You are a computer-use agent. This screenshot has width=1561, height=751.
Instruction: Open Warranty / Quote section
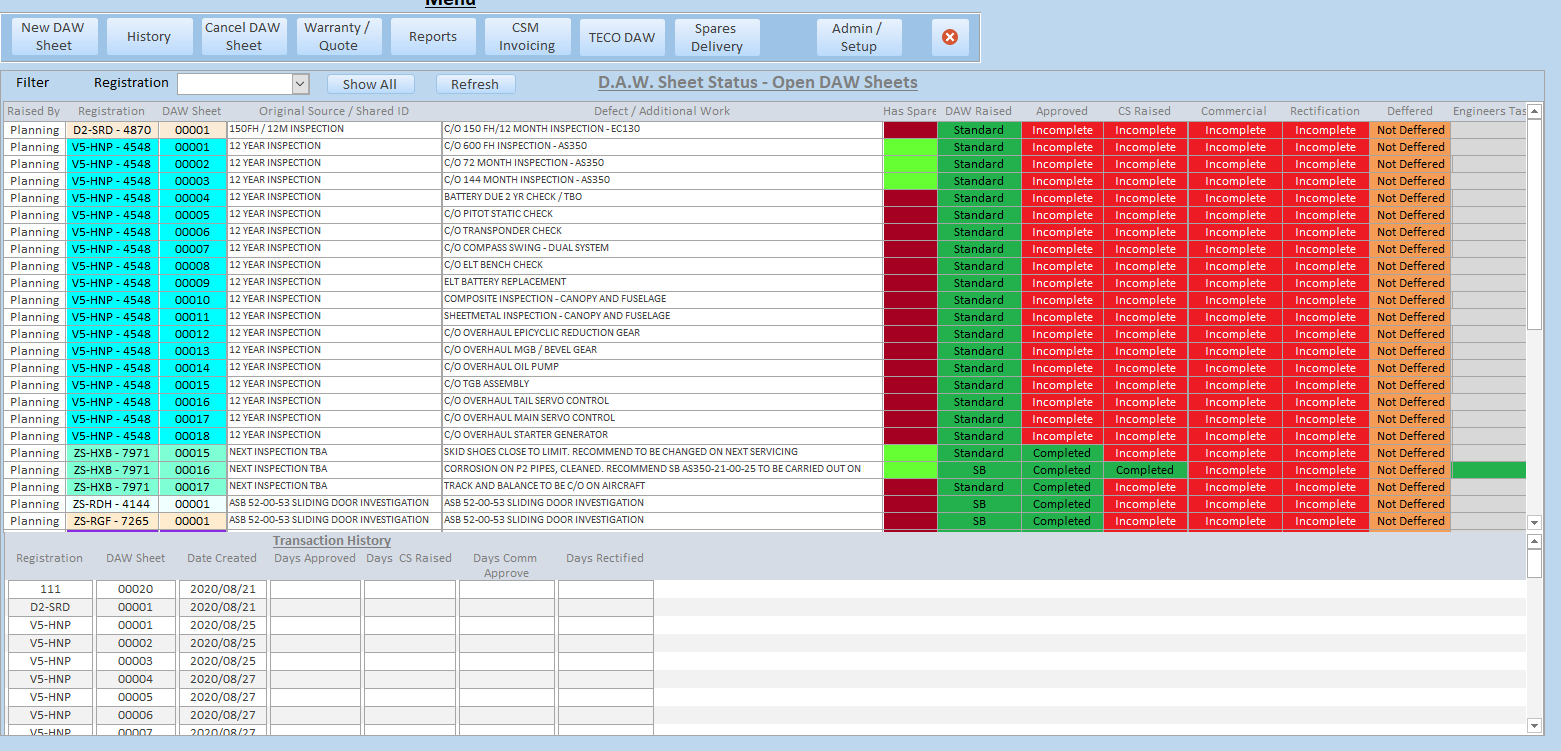coord(338,37)
